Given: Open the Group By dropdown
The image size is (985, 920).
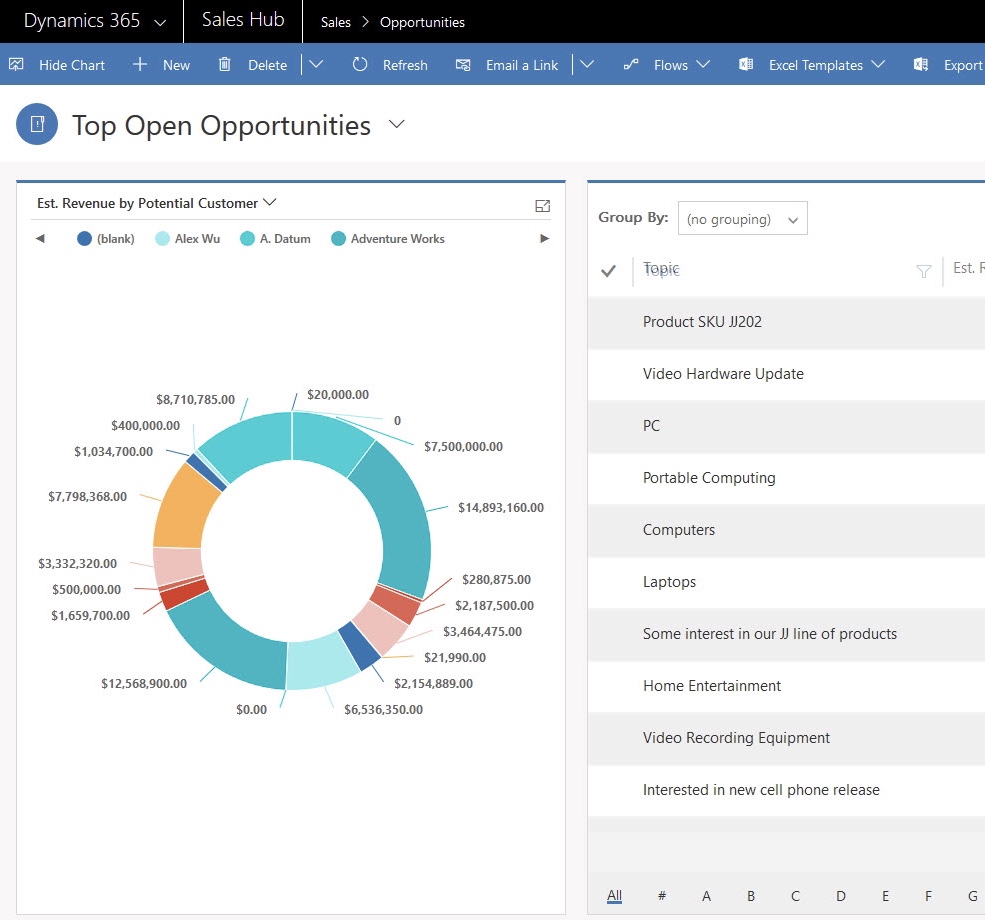Looking at the screenshot, I should pyautogui.click(x=742, y=219).
